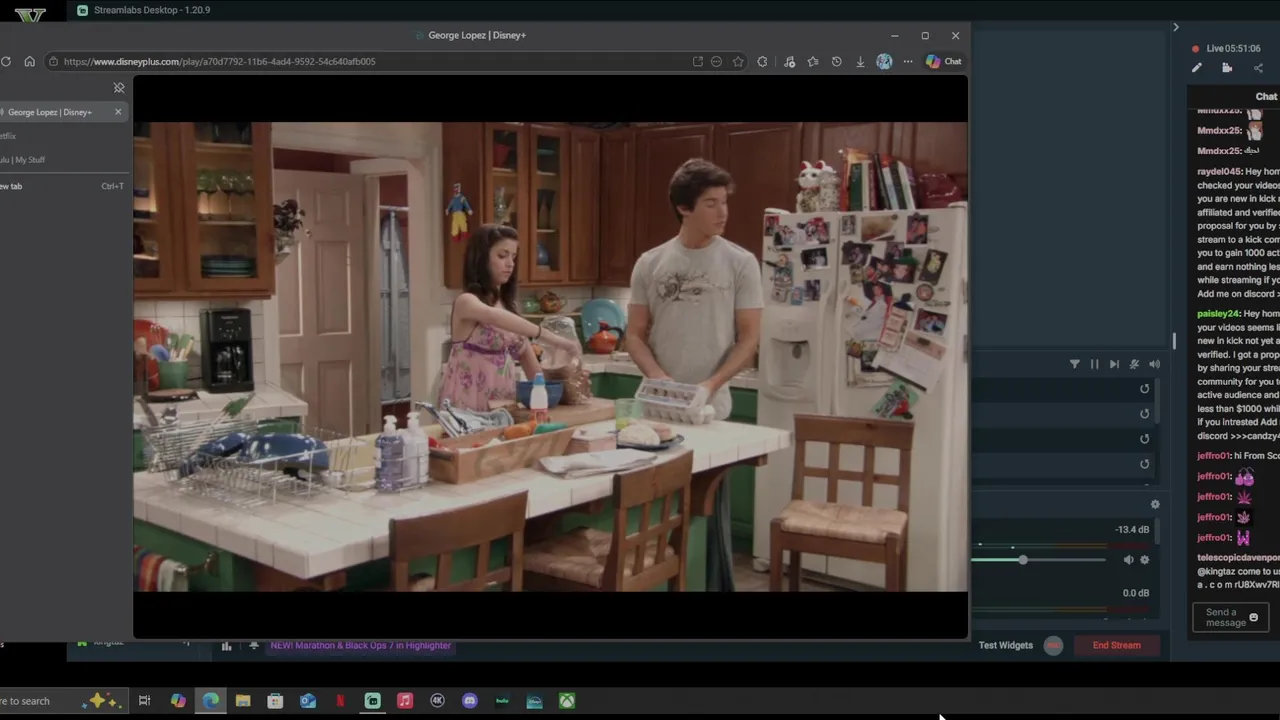Open Copilot Chat in browser
This screenshot has height=720, width=1280.
point(943,61)
